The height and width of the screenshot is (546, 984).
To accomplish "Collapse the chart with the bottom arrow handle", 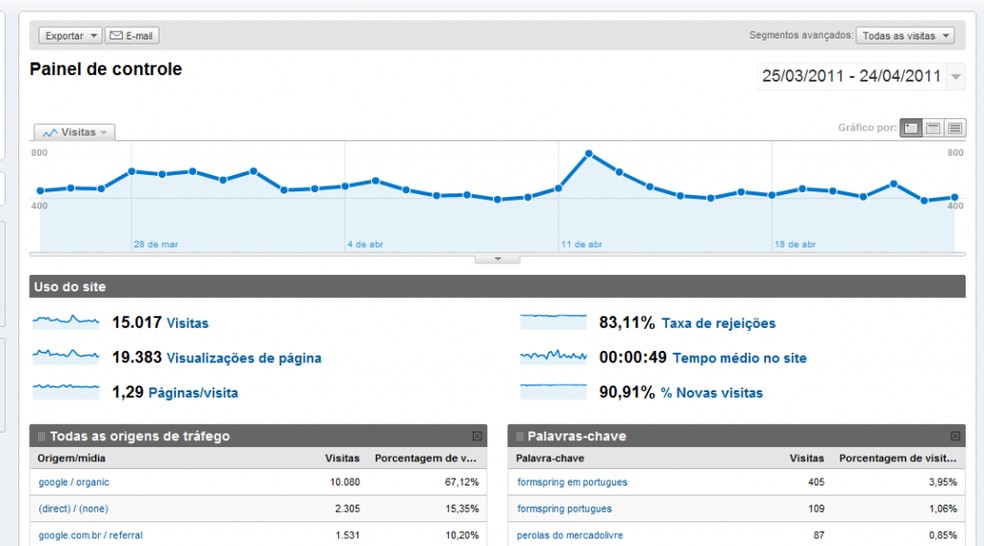I will click(498, 259).
